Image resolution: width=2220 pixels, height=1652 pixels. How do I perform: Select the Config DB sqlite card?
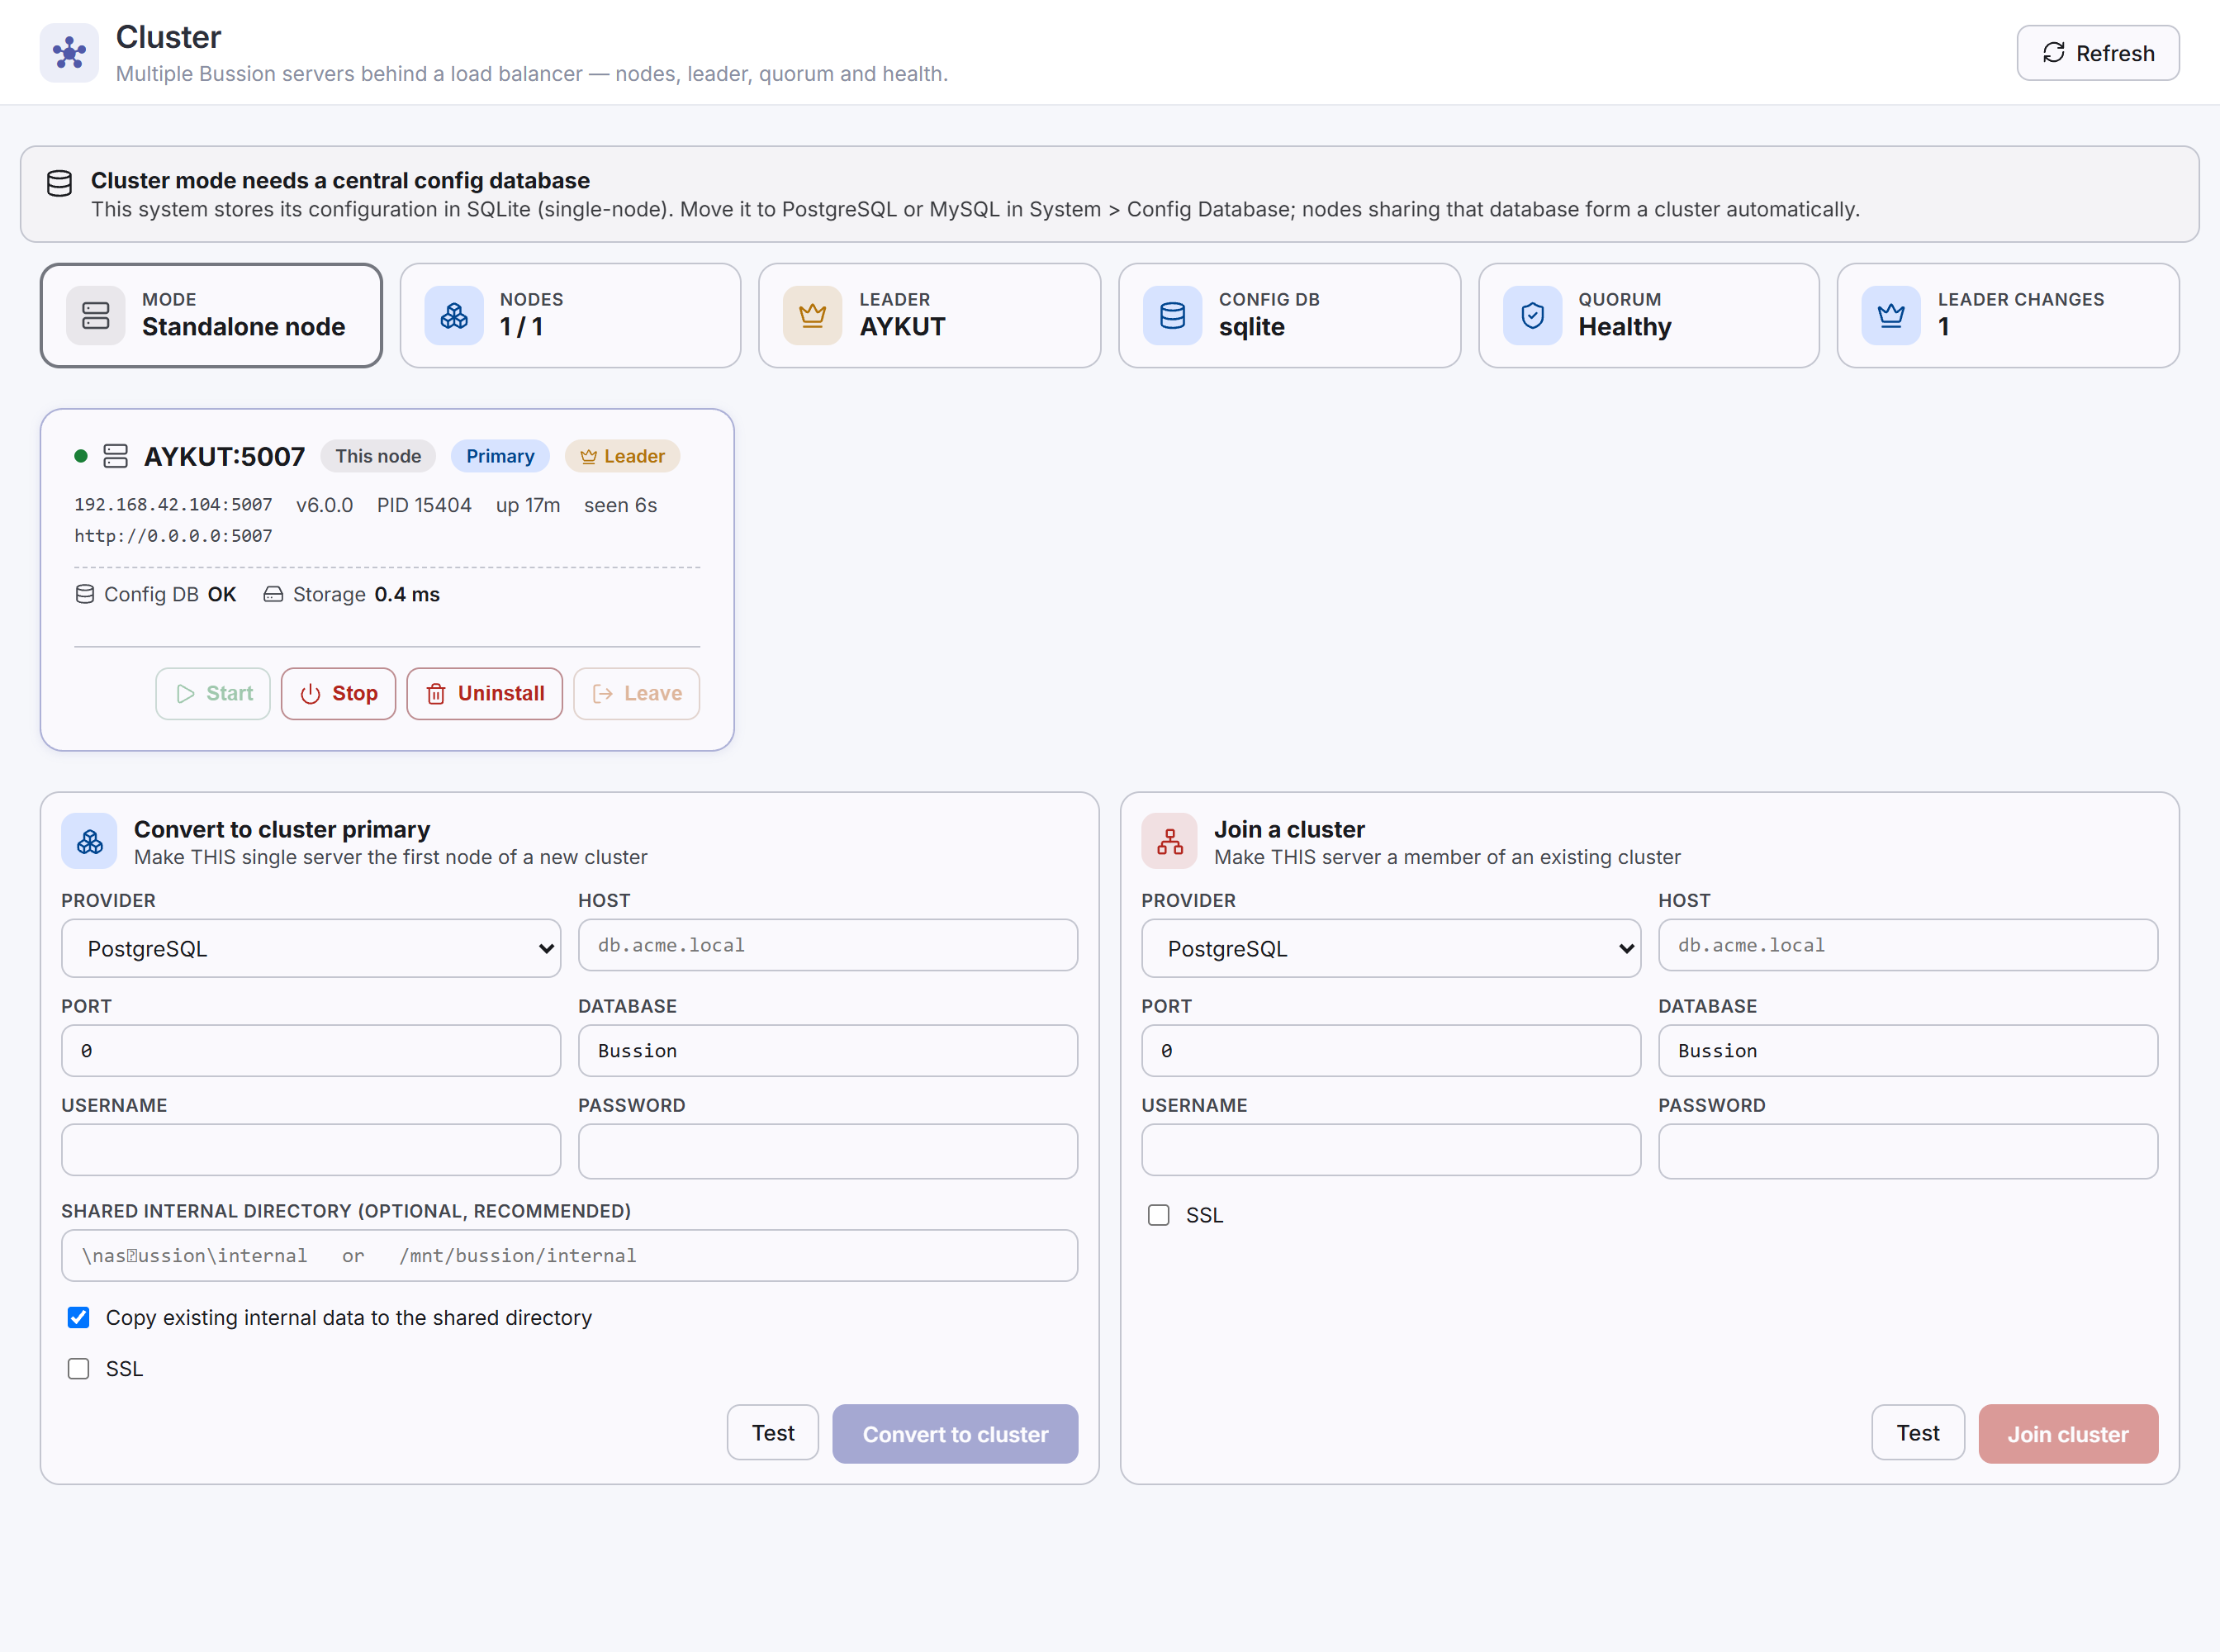point(1290,316)
